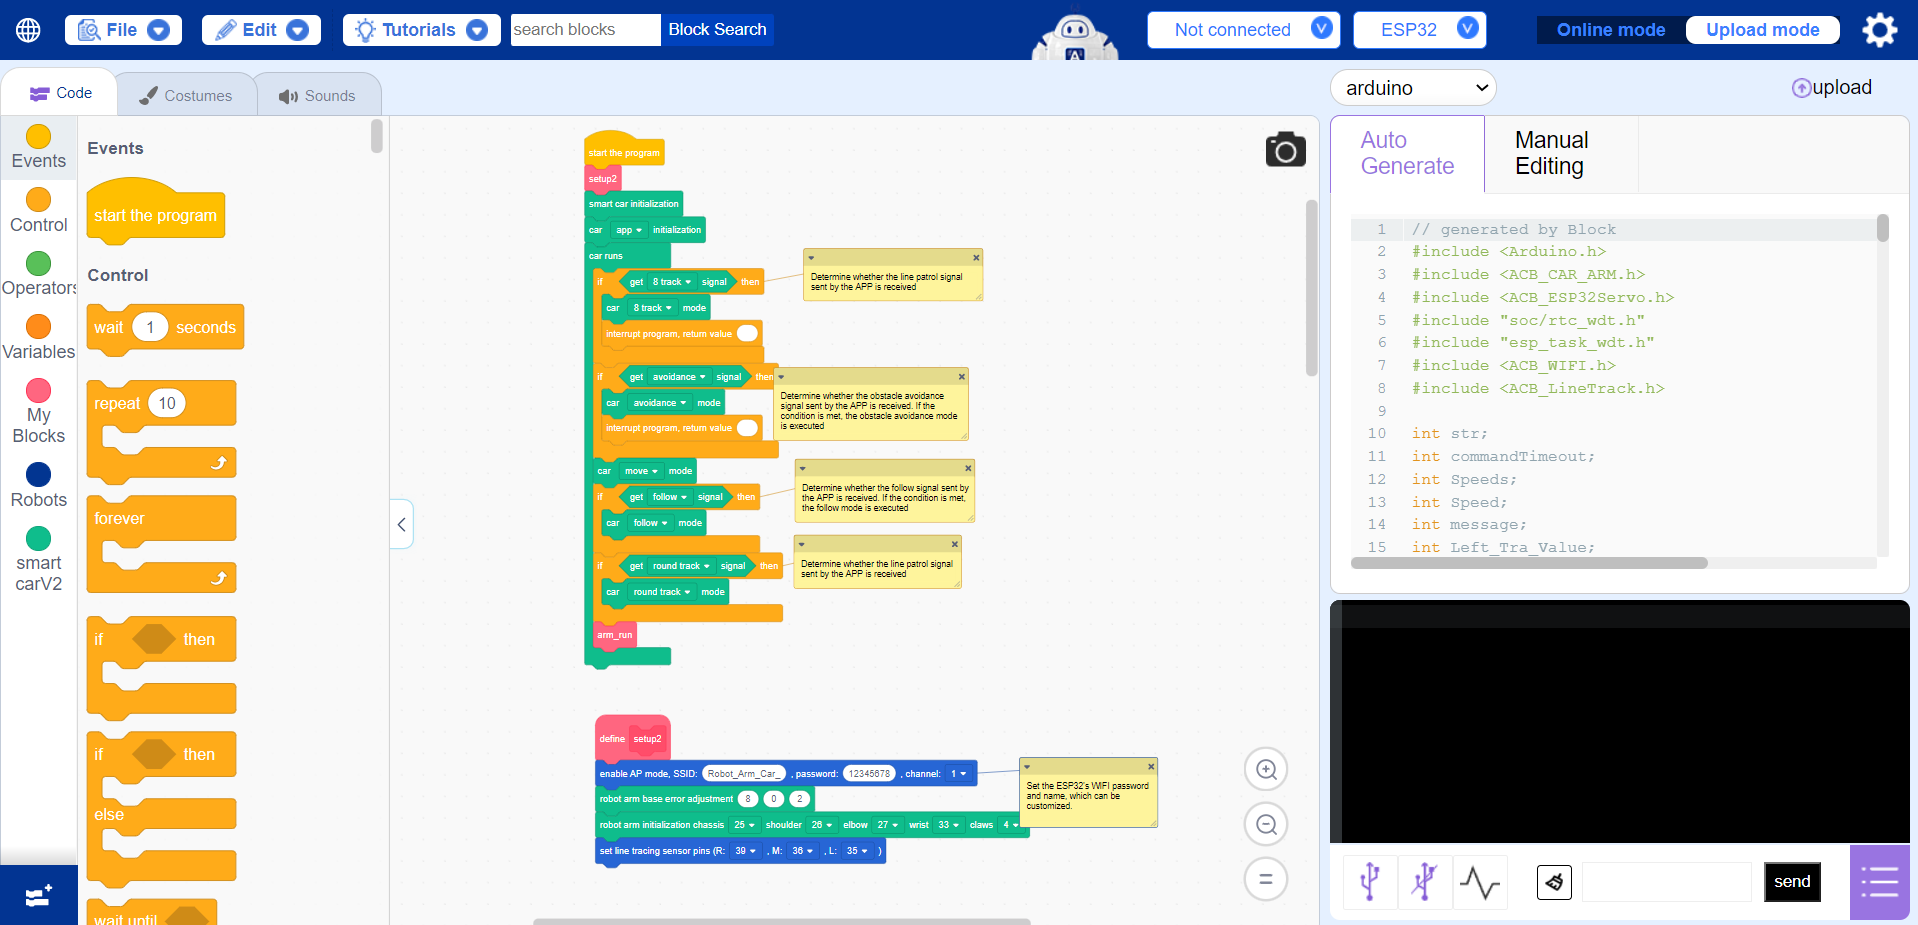Open the Manual Editing tab
The image size is (1918, 925).
pos(1551,153)
